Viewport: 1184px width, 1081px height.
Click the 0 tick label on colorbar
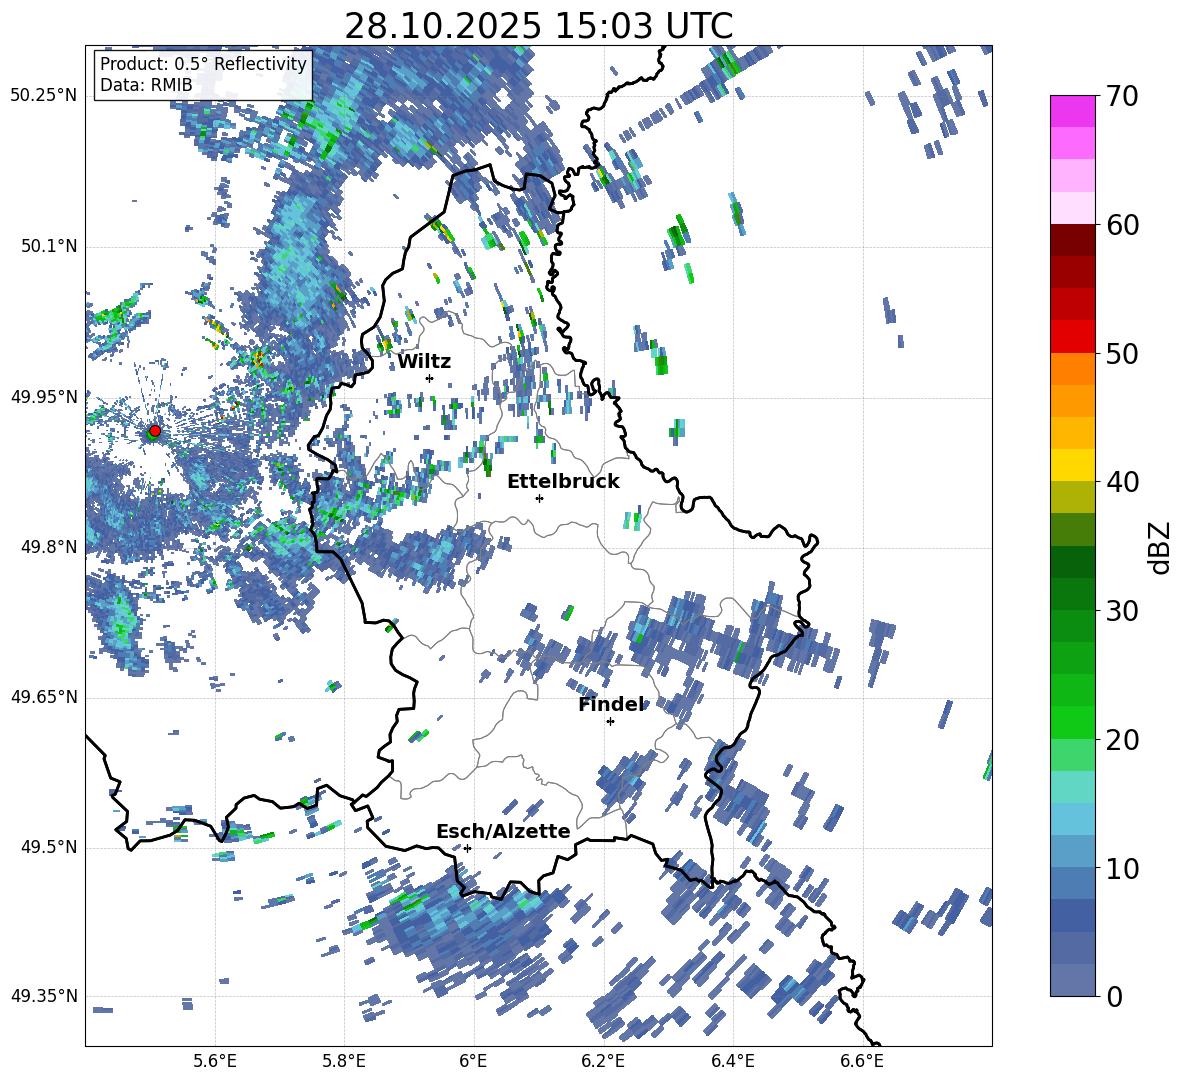point(1114,997)
